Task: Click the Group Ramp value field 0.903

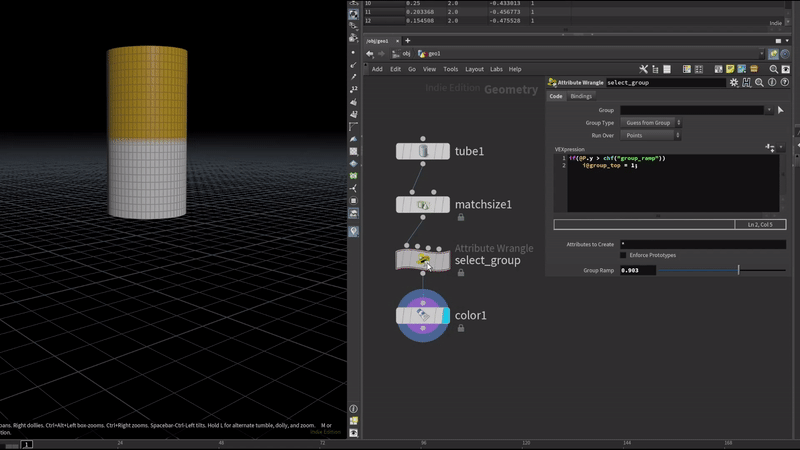Action: tap(638, 270)
